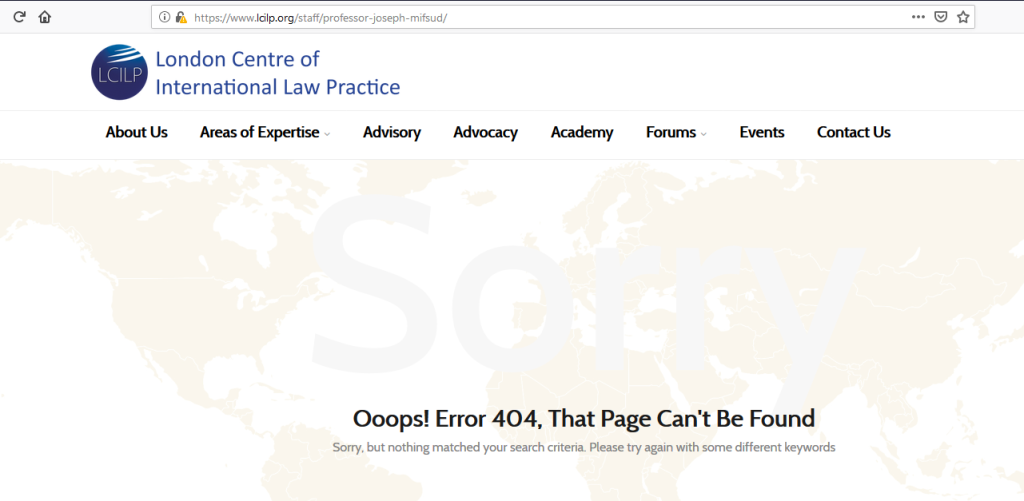Open the Contact Us page
This screenshot has height=501, width=1024.
[x=853, y=132]
